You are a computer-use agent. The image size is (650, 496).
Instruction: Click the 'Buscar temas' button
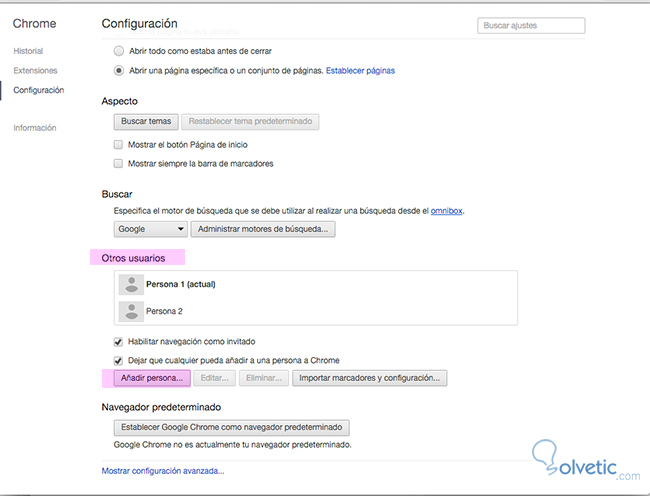pos(146,122)
